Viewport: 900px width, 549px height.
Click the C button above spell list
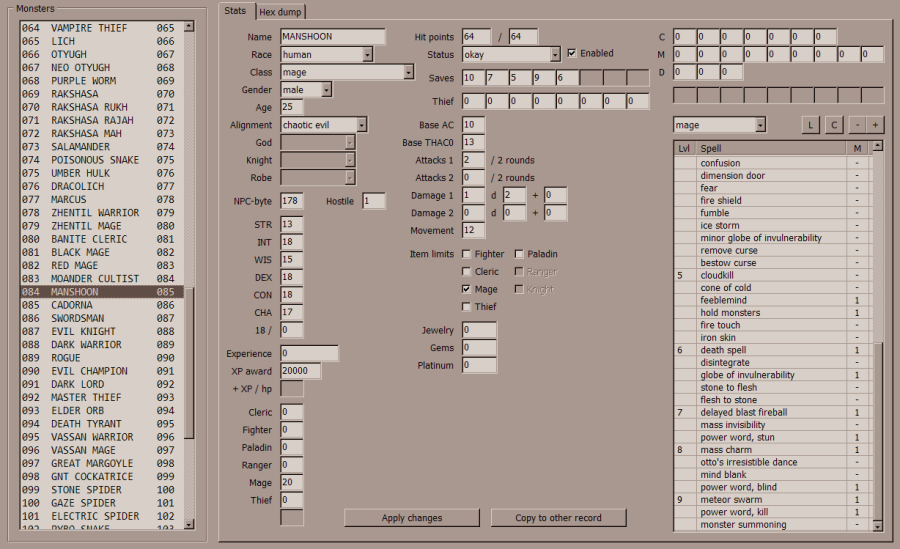click(x=834, y=125)
